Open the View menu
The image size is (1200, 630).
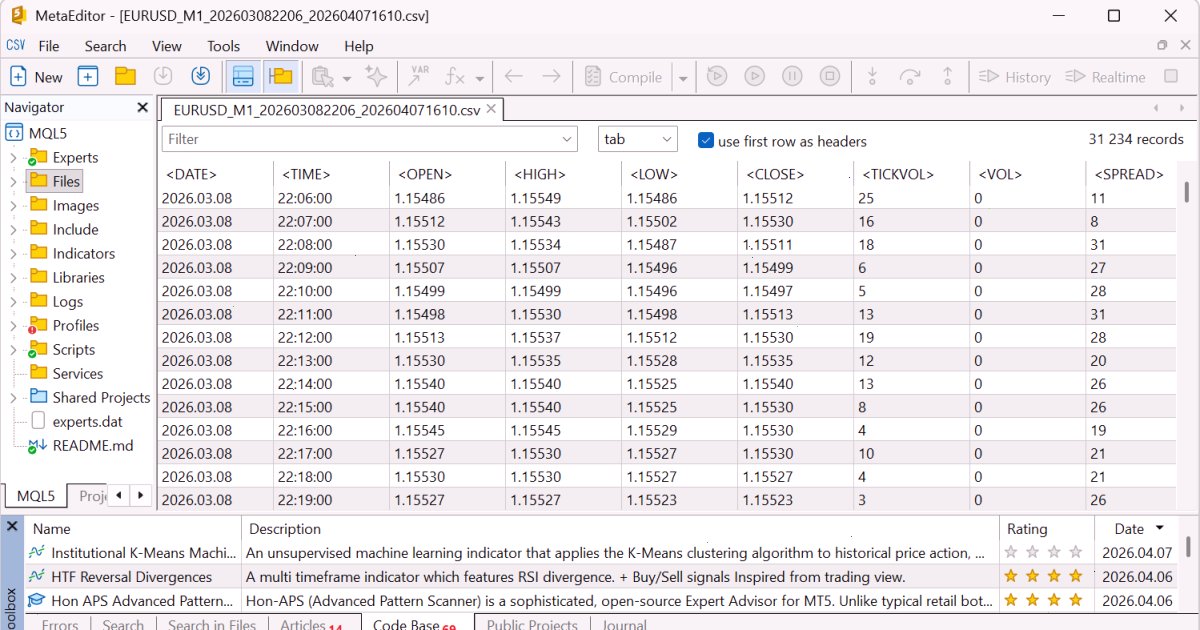167,46
